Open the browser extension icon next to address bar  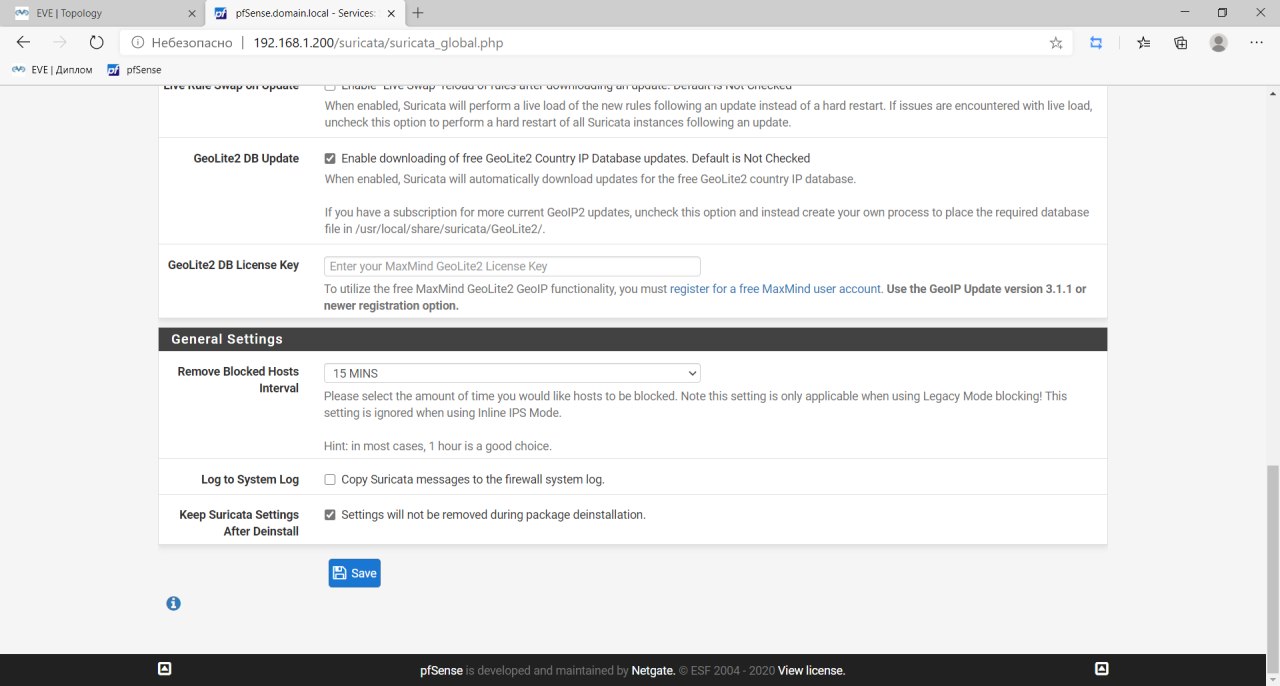[x=1096, y=43]
